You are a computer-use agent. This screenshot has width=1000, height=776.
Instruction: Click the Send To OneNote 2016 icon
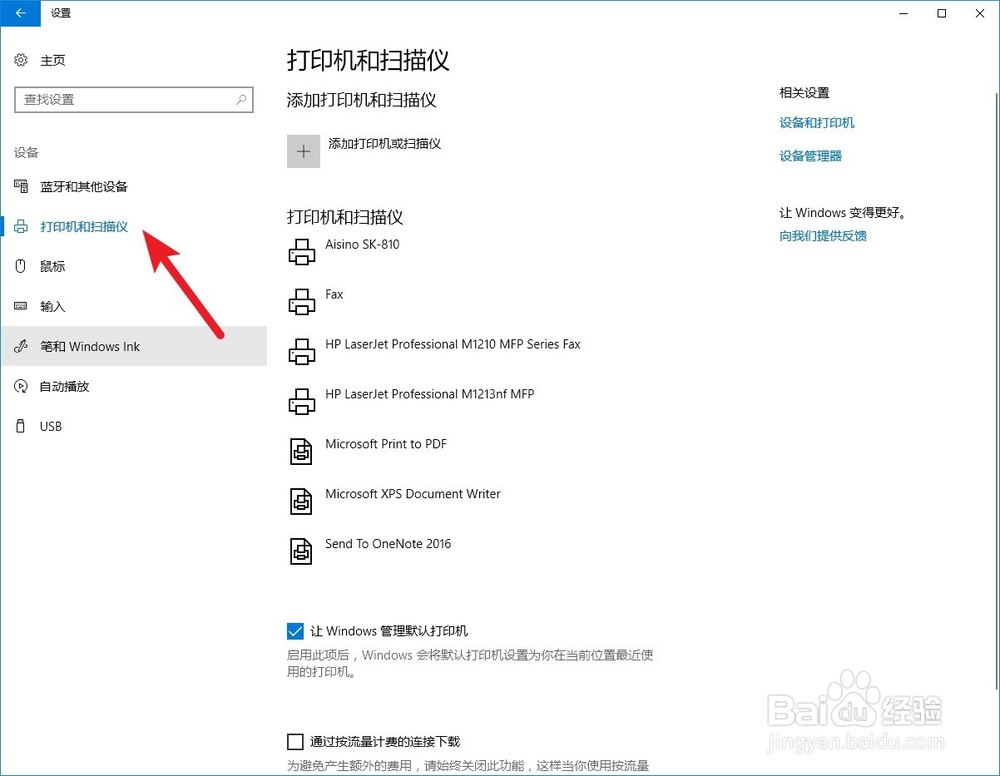pos(301,551)
